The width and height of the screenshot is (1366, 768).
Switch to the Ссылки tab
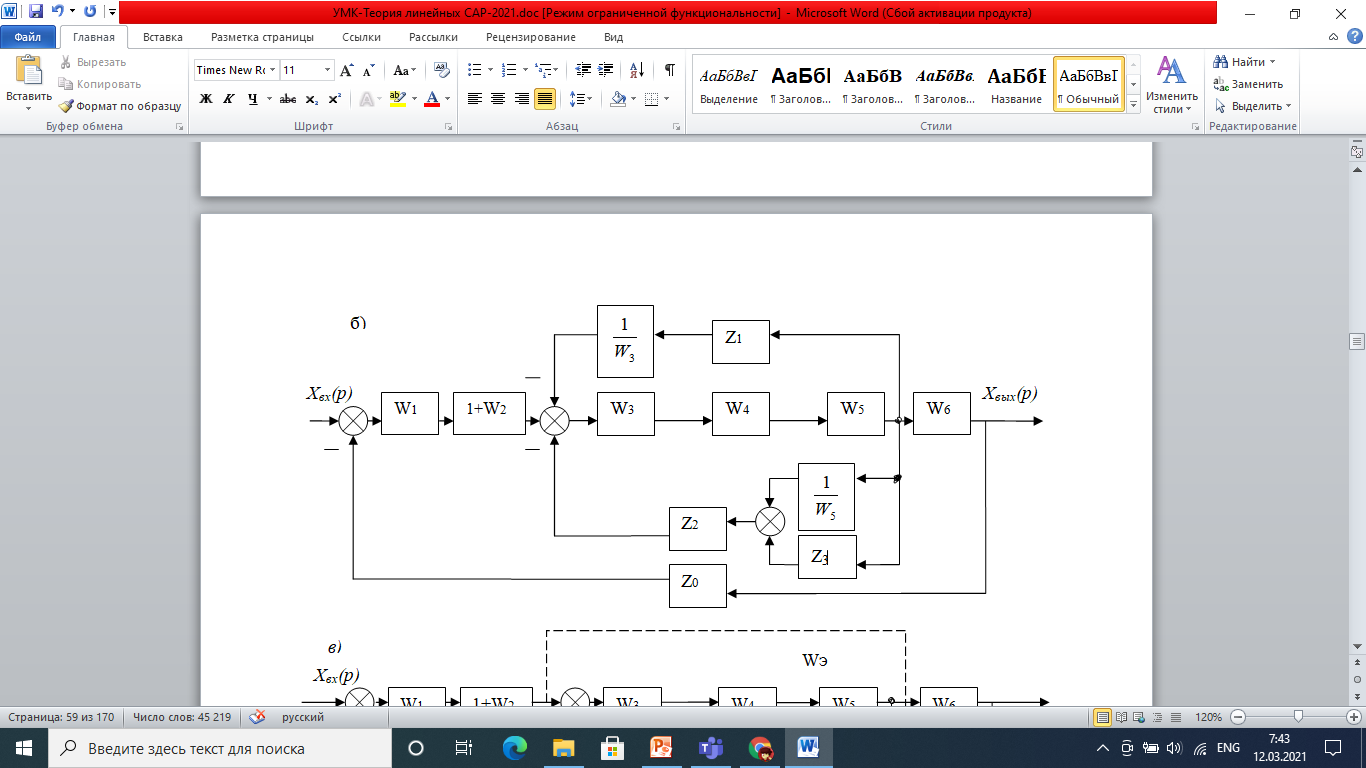tap(361, 37)
